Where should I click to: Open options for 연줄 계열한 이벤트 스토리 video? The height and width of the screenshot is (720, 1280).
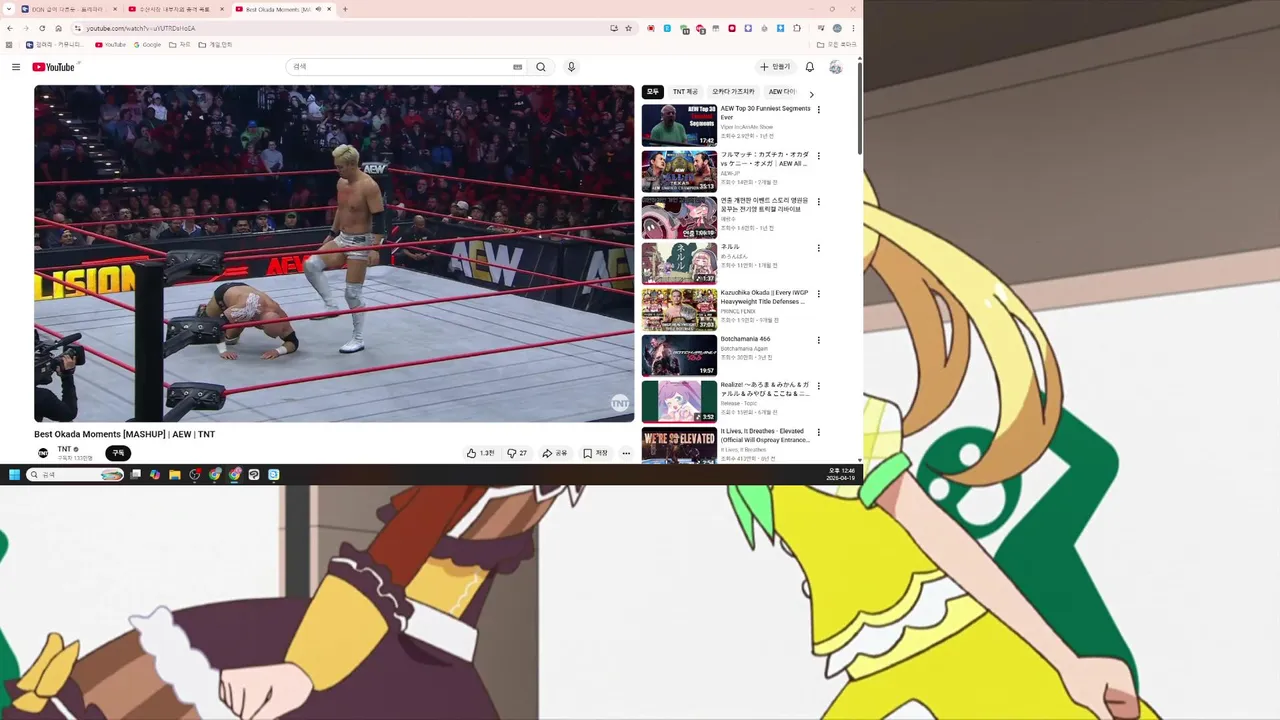point(819,202)
